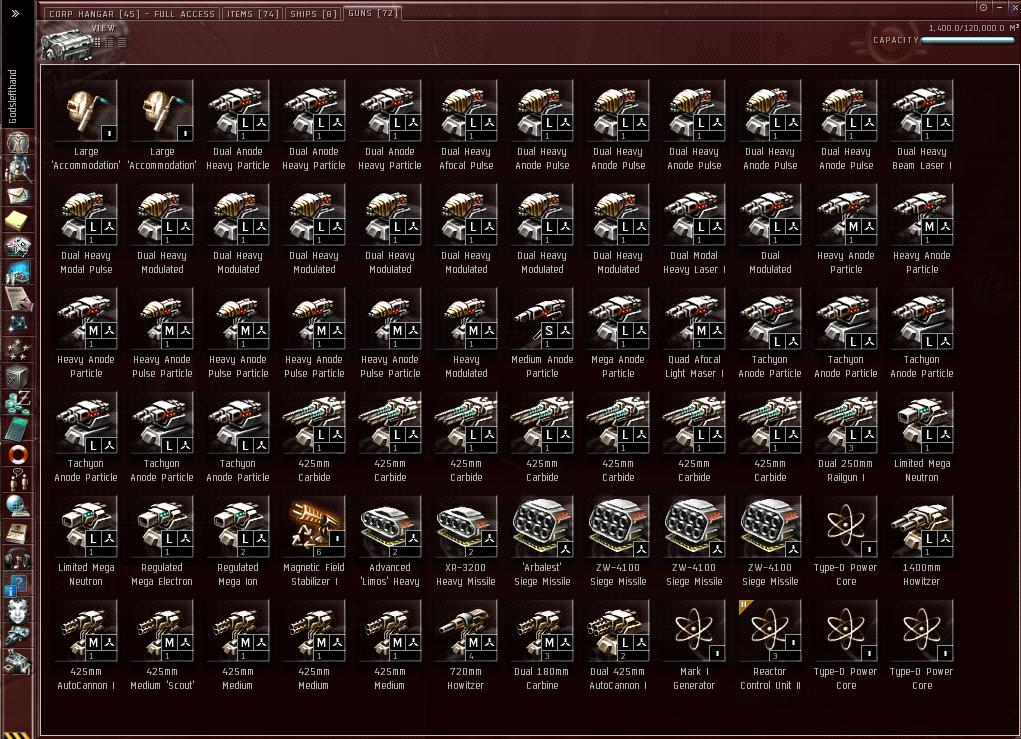Switch to details view mode
Image resolution: width=1021 pixels, height=739 pixels.
(109, 42)
